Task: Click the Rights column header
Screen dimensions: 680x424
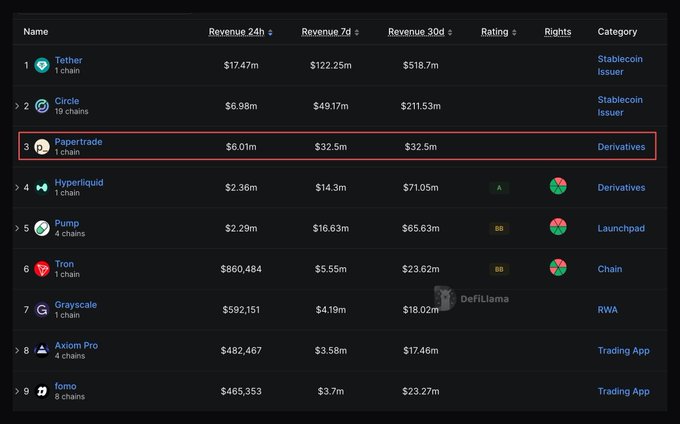Action: coord(558,32)
